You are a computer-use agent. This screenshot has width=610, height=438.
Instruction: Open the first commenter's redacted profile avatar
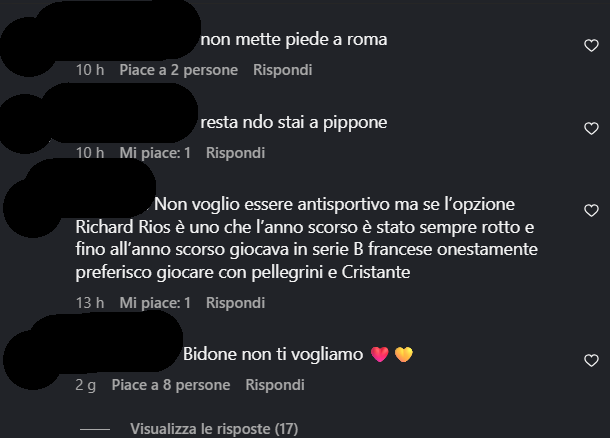click(29, 47)
